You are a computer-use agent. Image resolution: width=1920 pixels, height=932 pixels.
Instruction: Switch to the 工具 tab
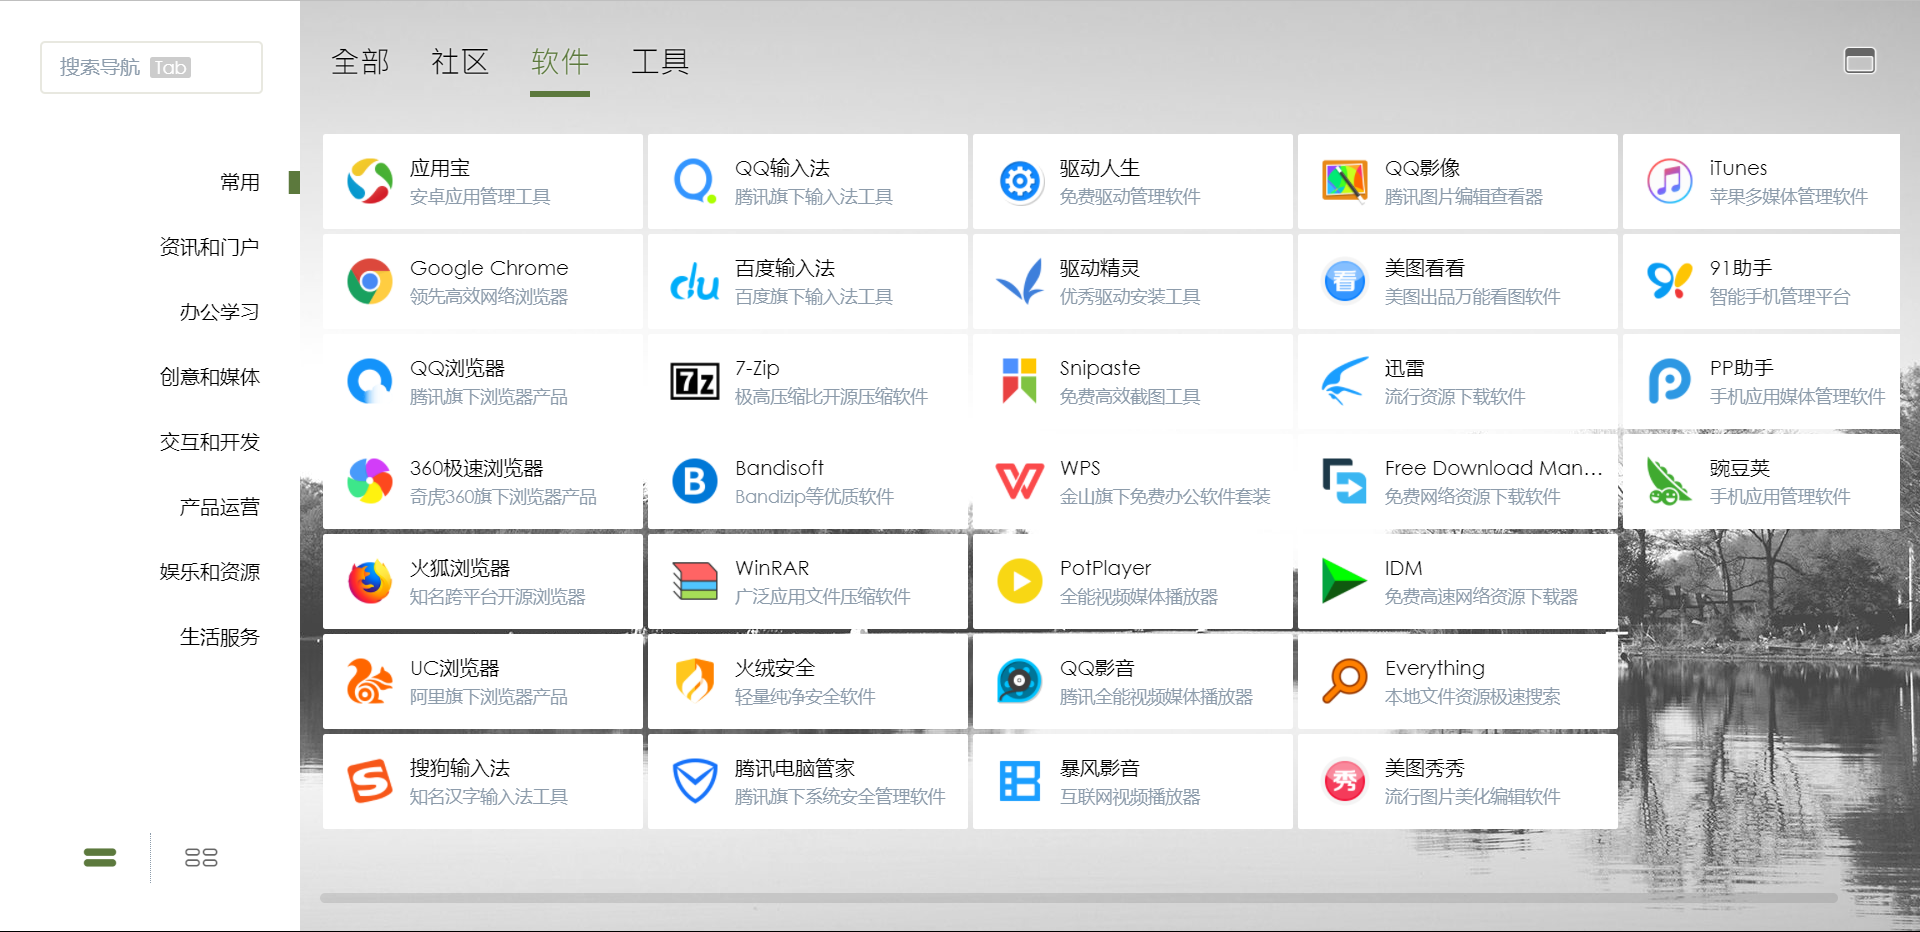(660, 62)
